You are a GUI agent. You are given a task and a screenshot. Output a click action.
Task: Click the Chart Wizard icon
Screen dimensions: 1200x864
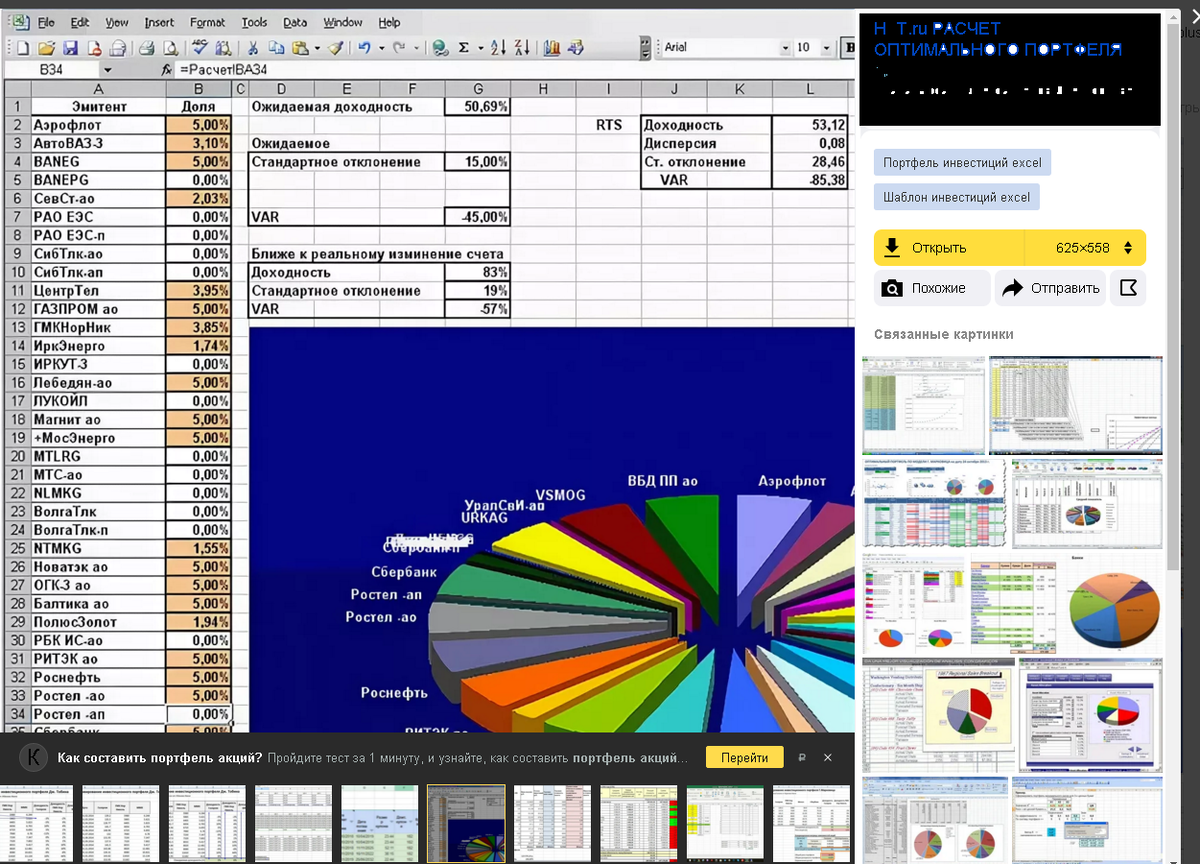pos(551,48)
